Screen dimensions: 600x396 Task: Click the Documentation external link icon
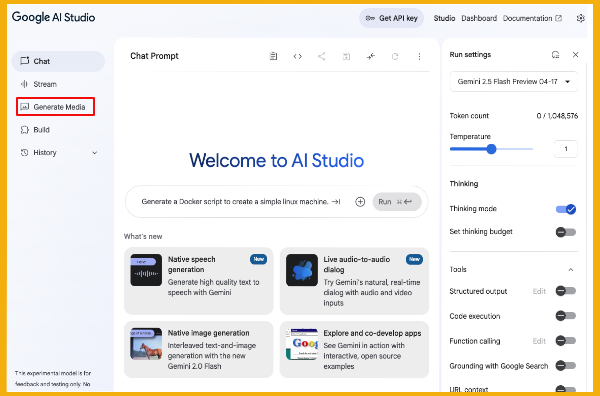tap(559, 18)
